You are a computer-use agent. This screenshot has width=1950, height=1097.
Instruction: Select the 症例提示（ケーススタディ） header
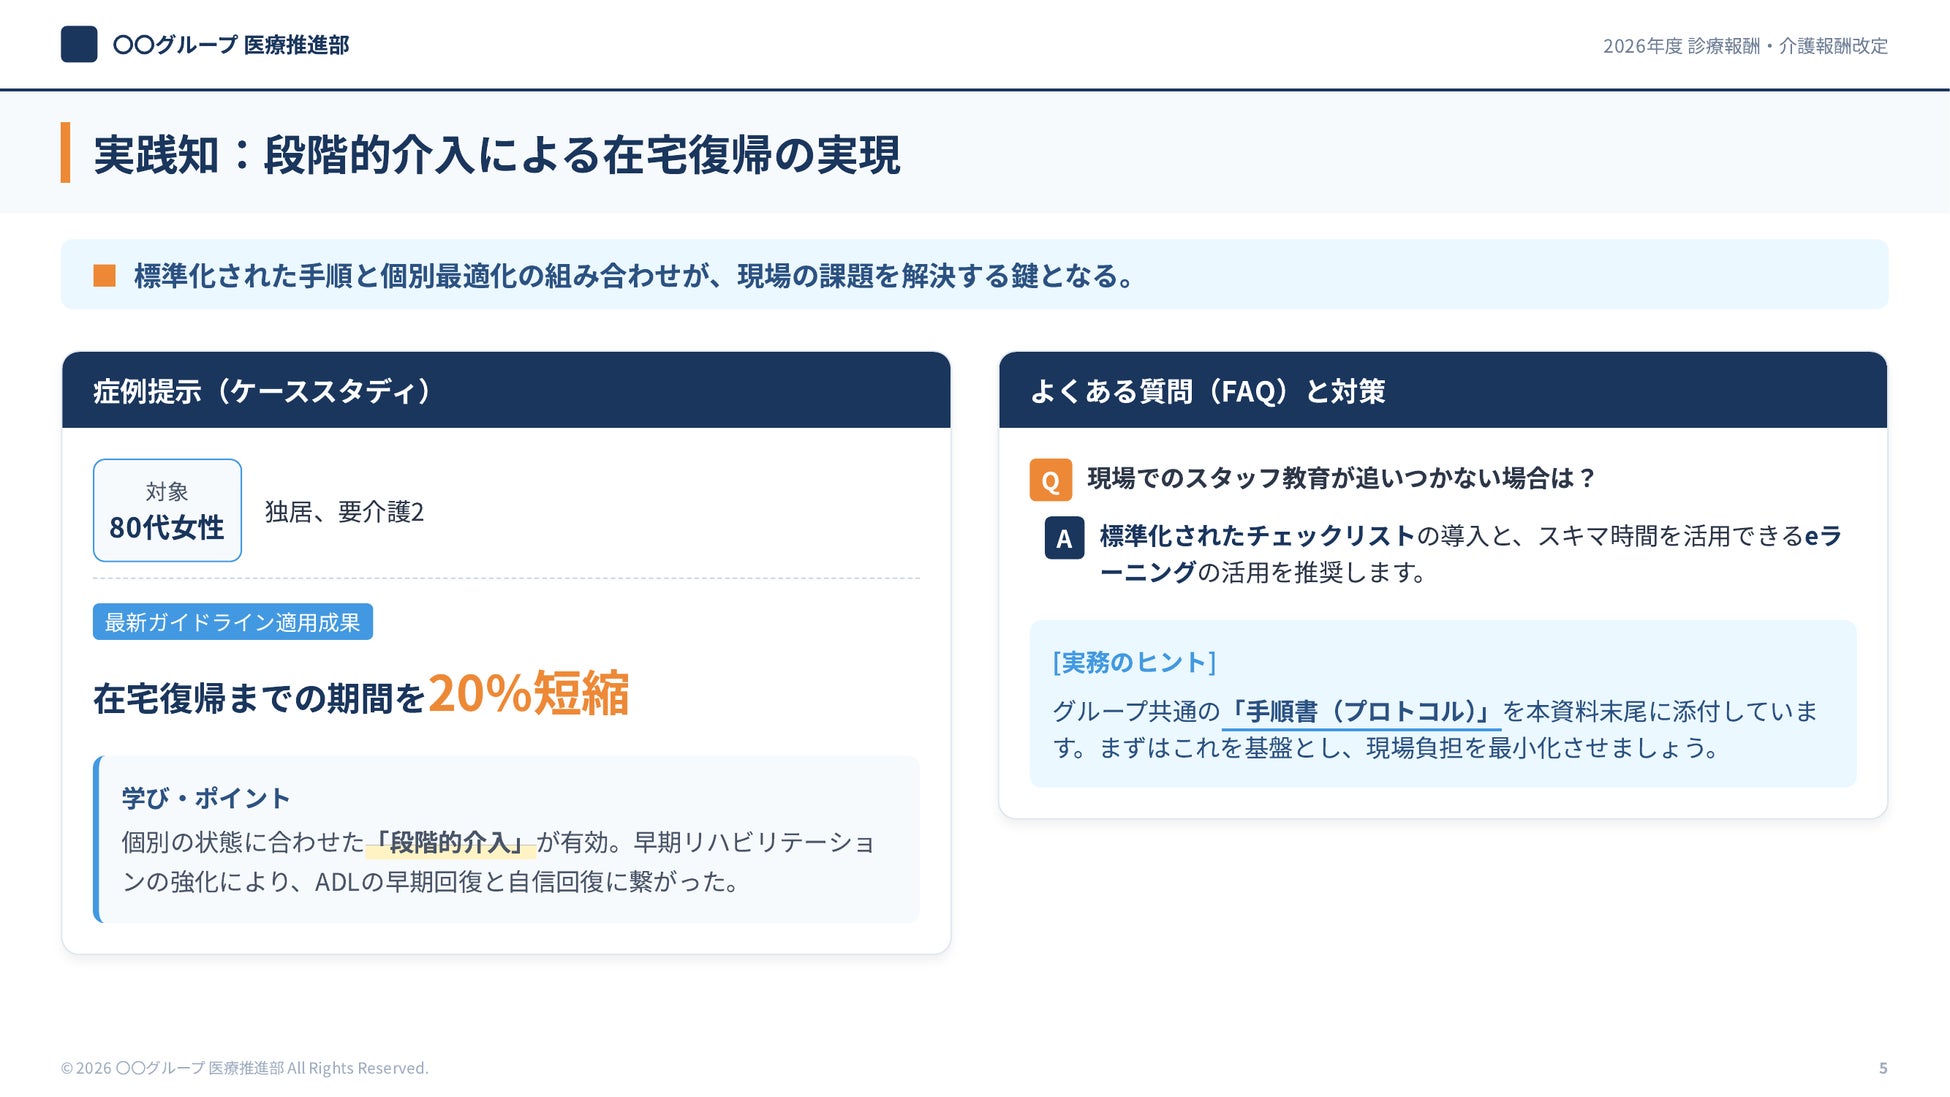(262, 391)
